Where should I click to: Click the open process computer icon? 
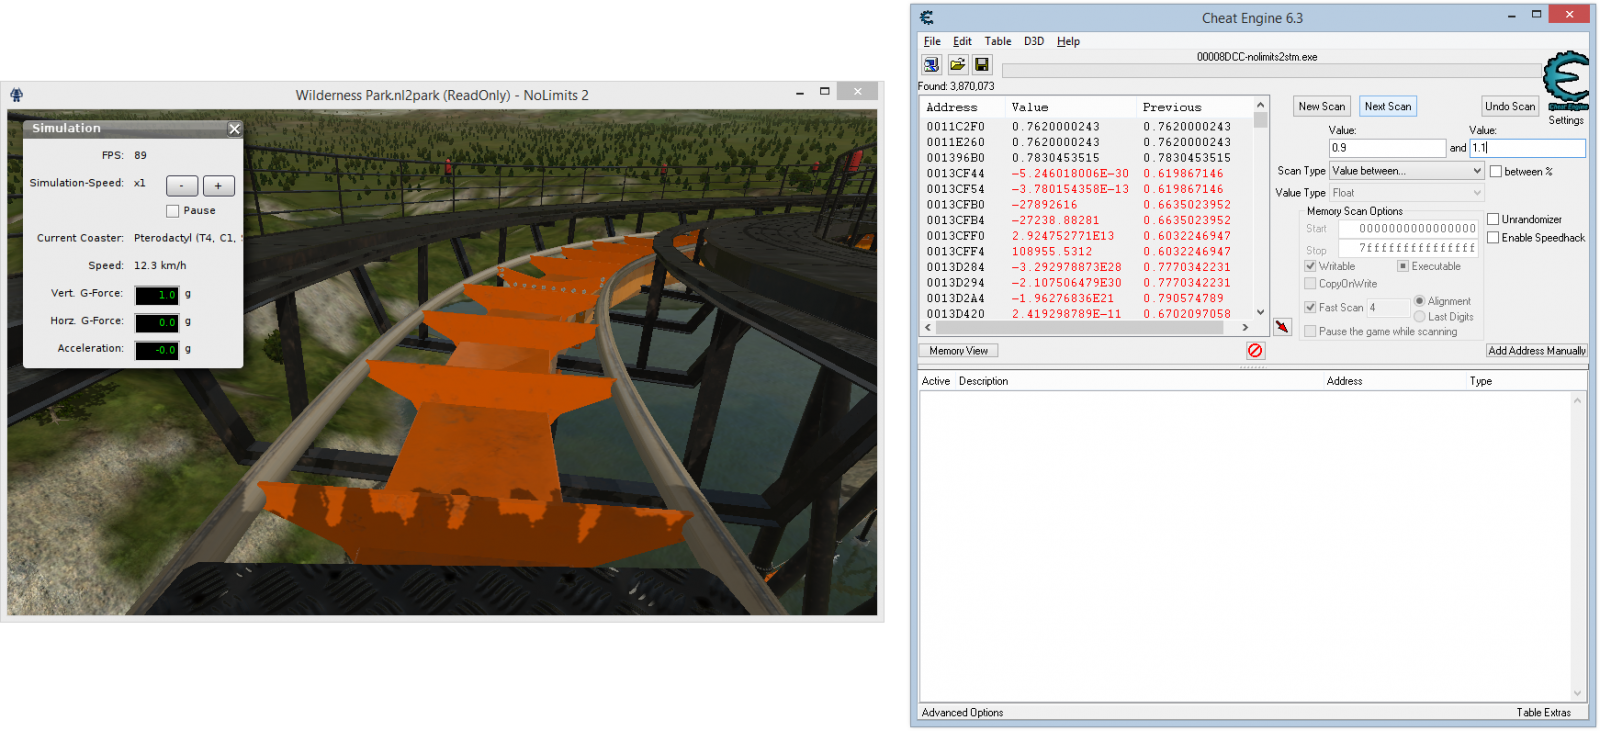[931, 65]
